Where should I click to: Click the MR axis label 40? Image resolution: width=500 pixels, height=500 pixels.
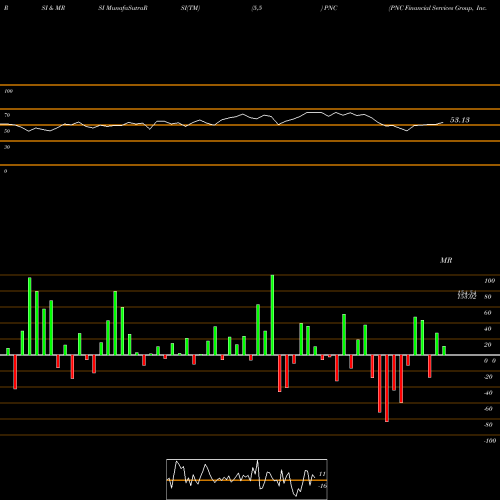click(487, 329)
